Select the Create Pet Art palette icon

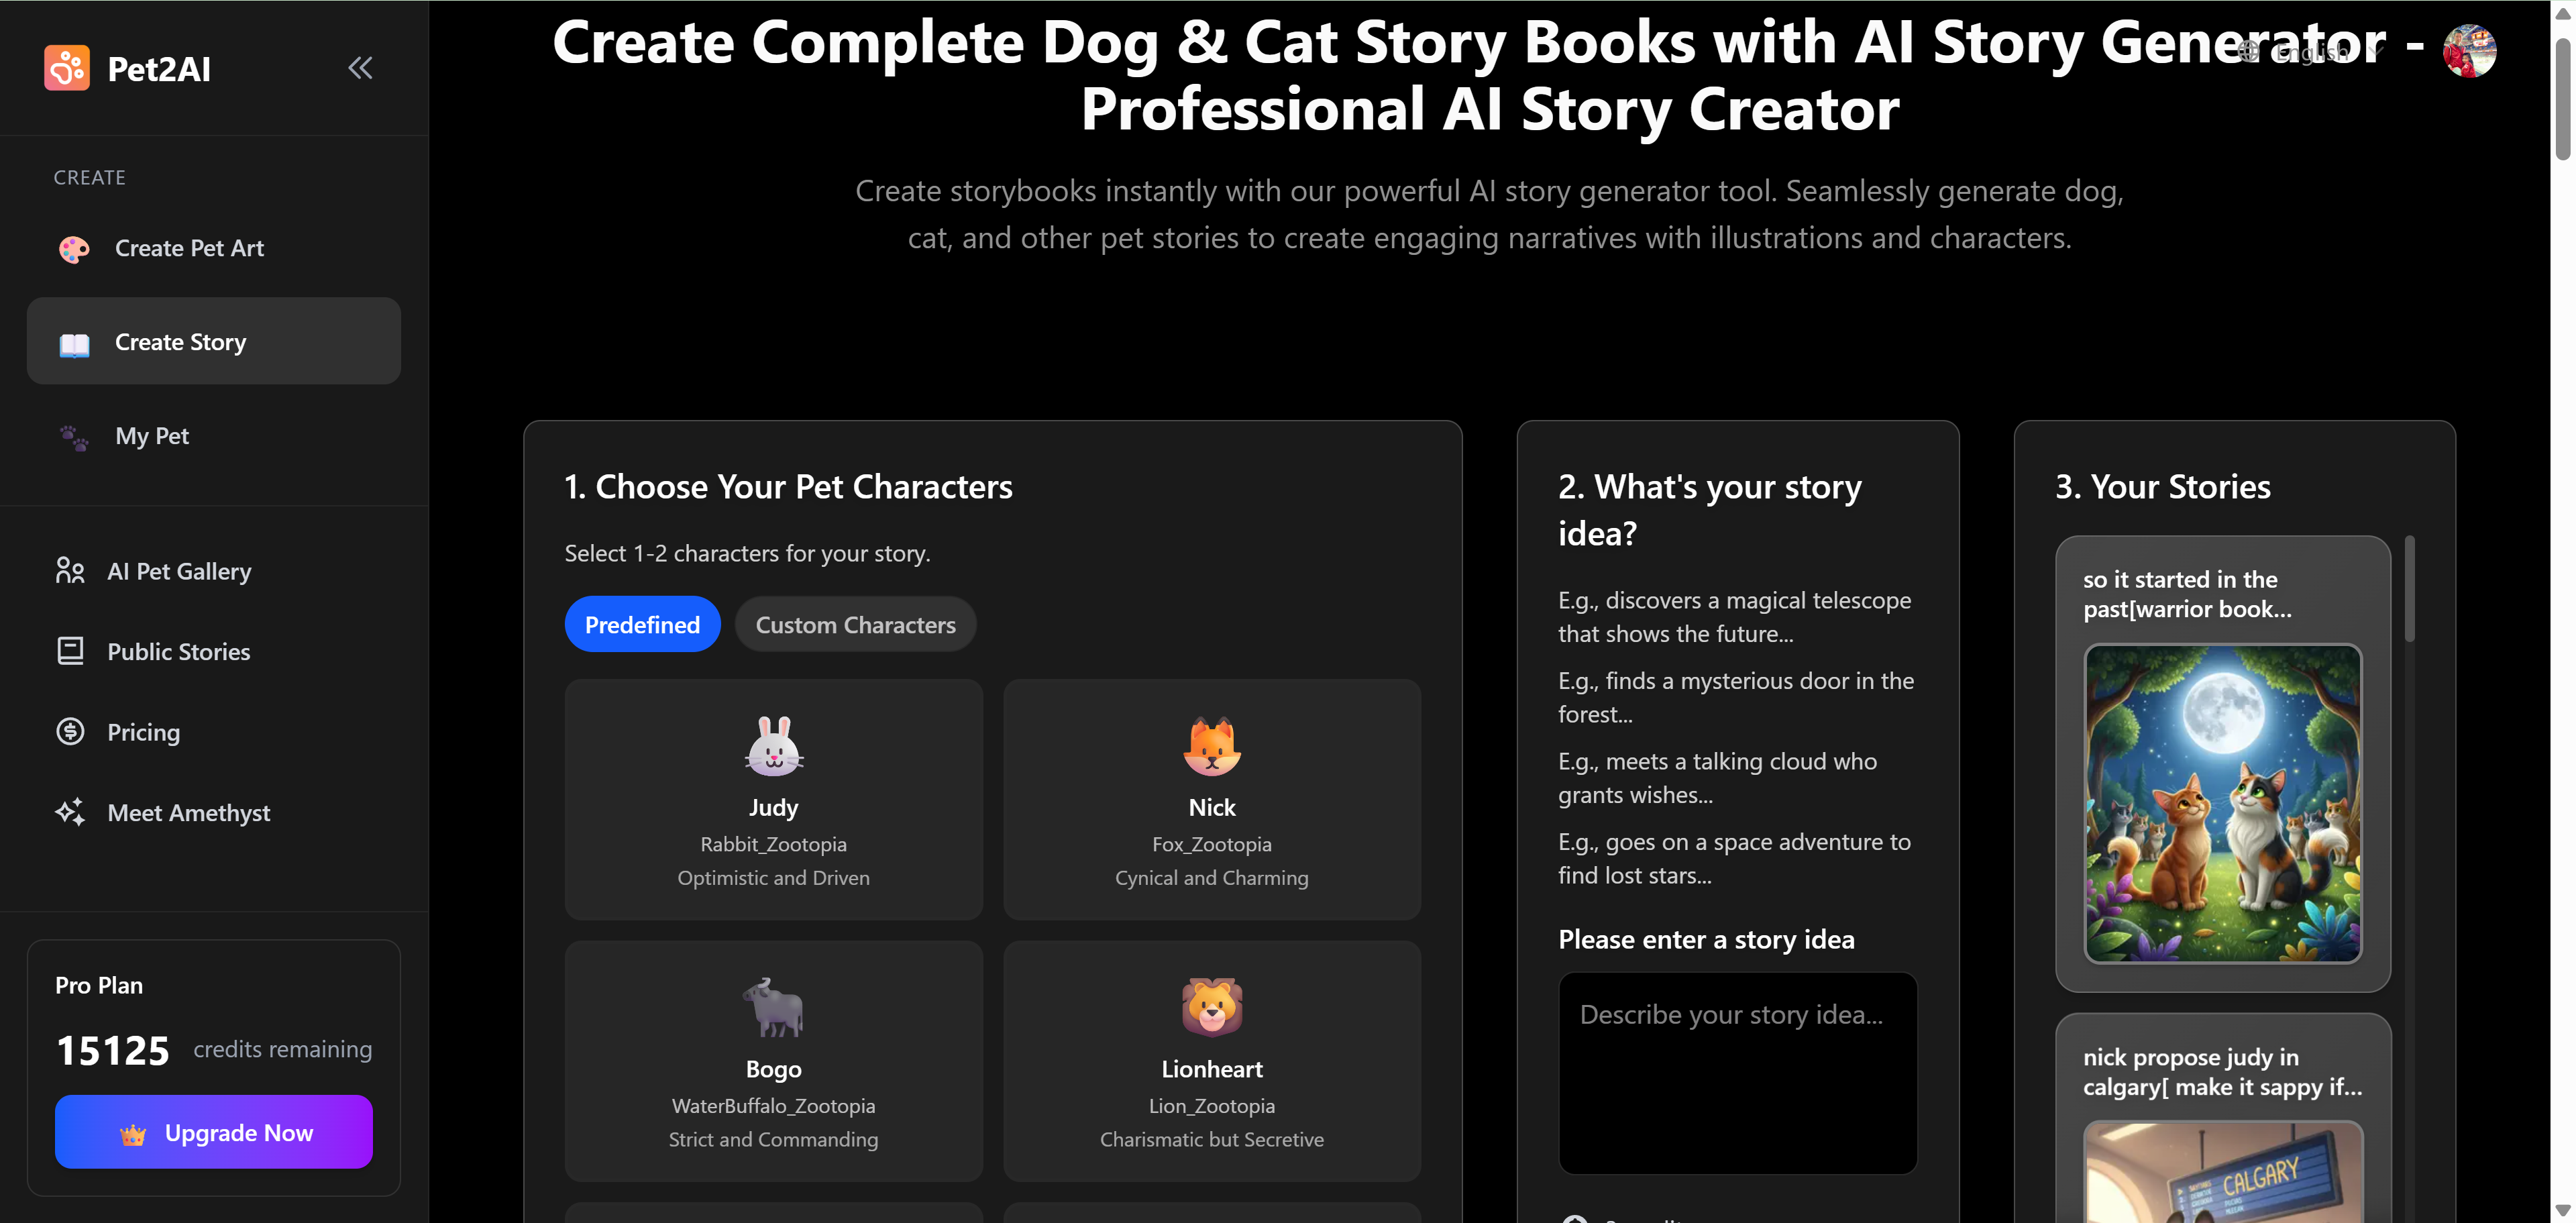(73, 248)
